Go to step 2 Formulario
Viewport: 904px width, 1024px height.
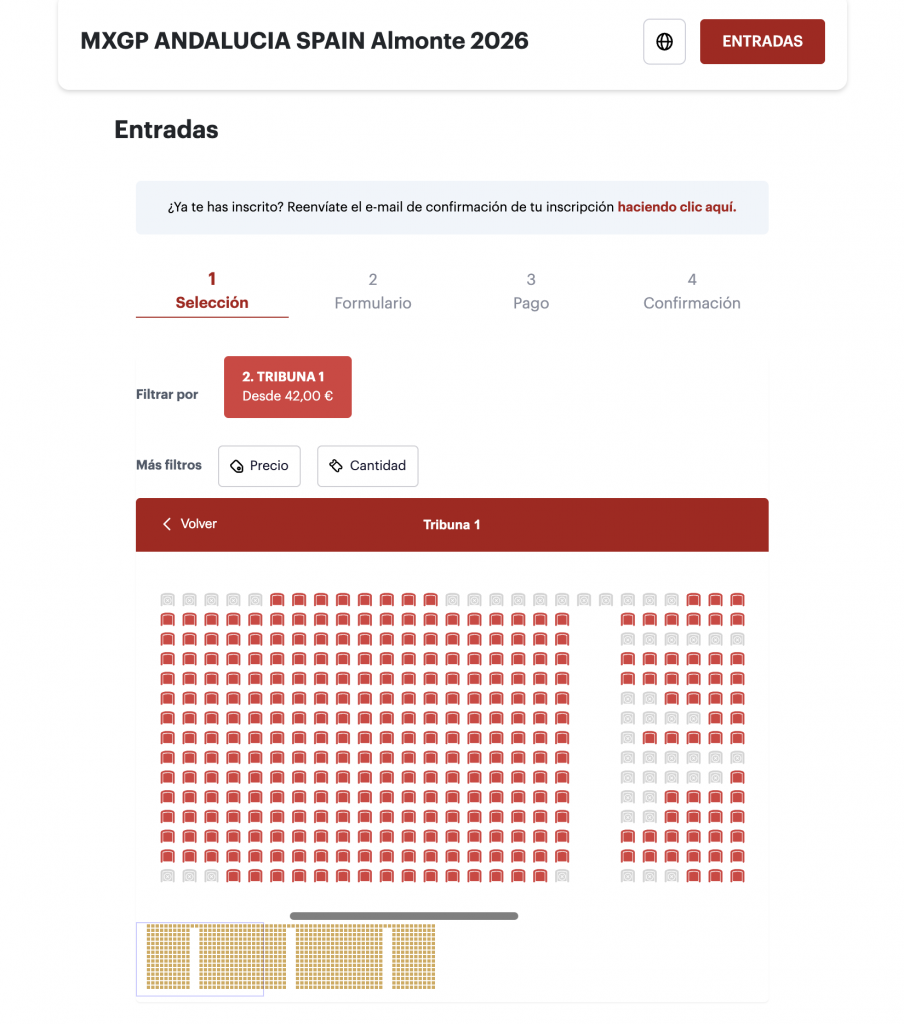click(x=373, y=291)
